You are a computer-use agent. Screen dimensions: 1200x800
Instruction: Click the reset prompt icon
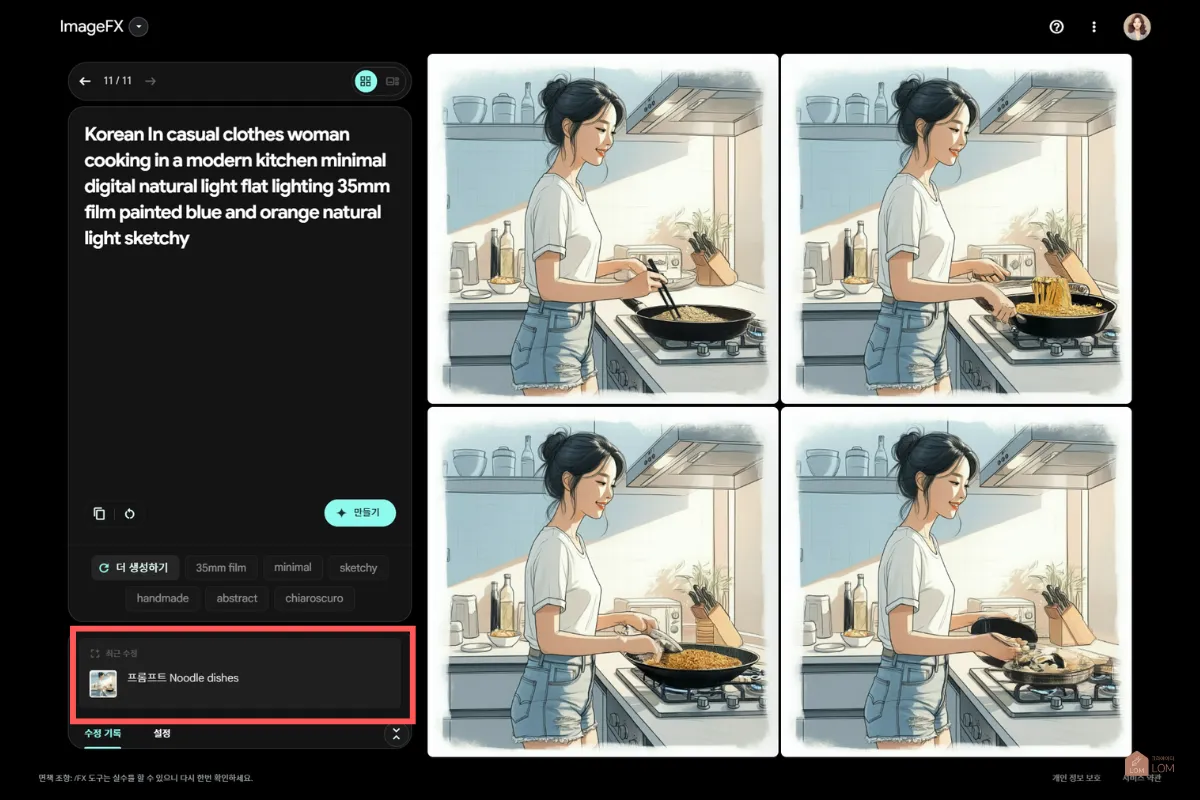129,513
